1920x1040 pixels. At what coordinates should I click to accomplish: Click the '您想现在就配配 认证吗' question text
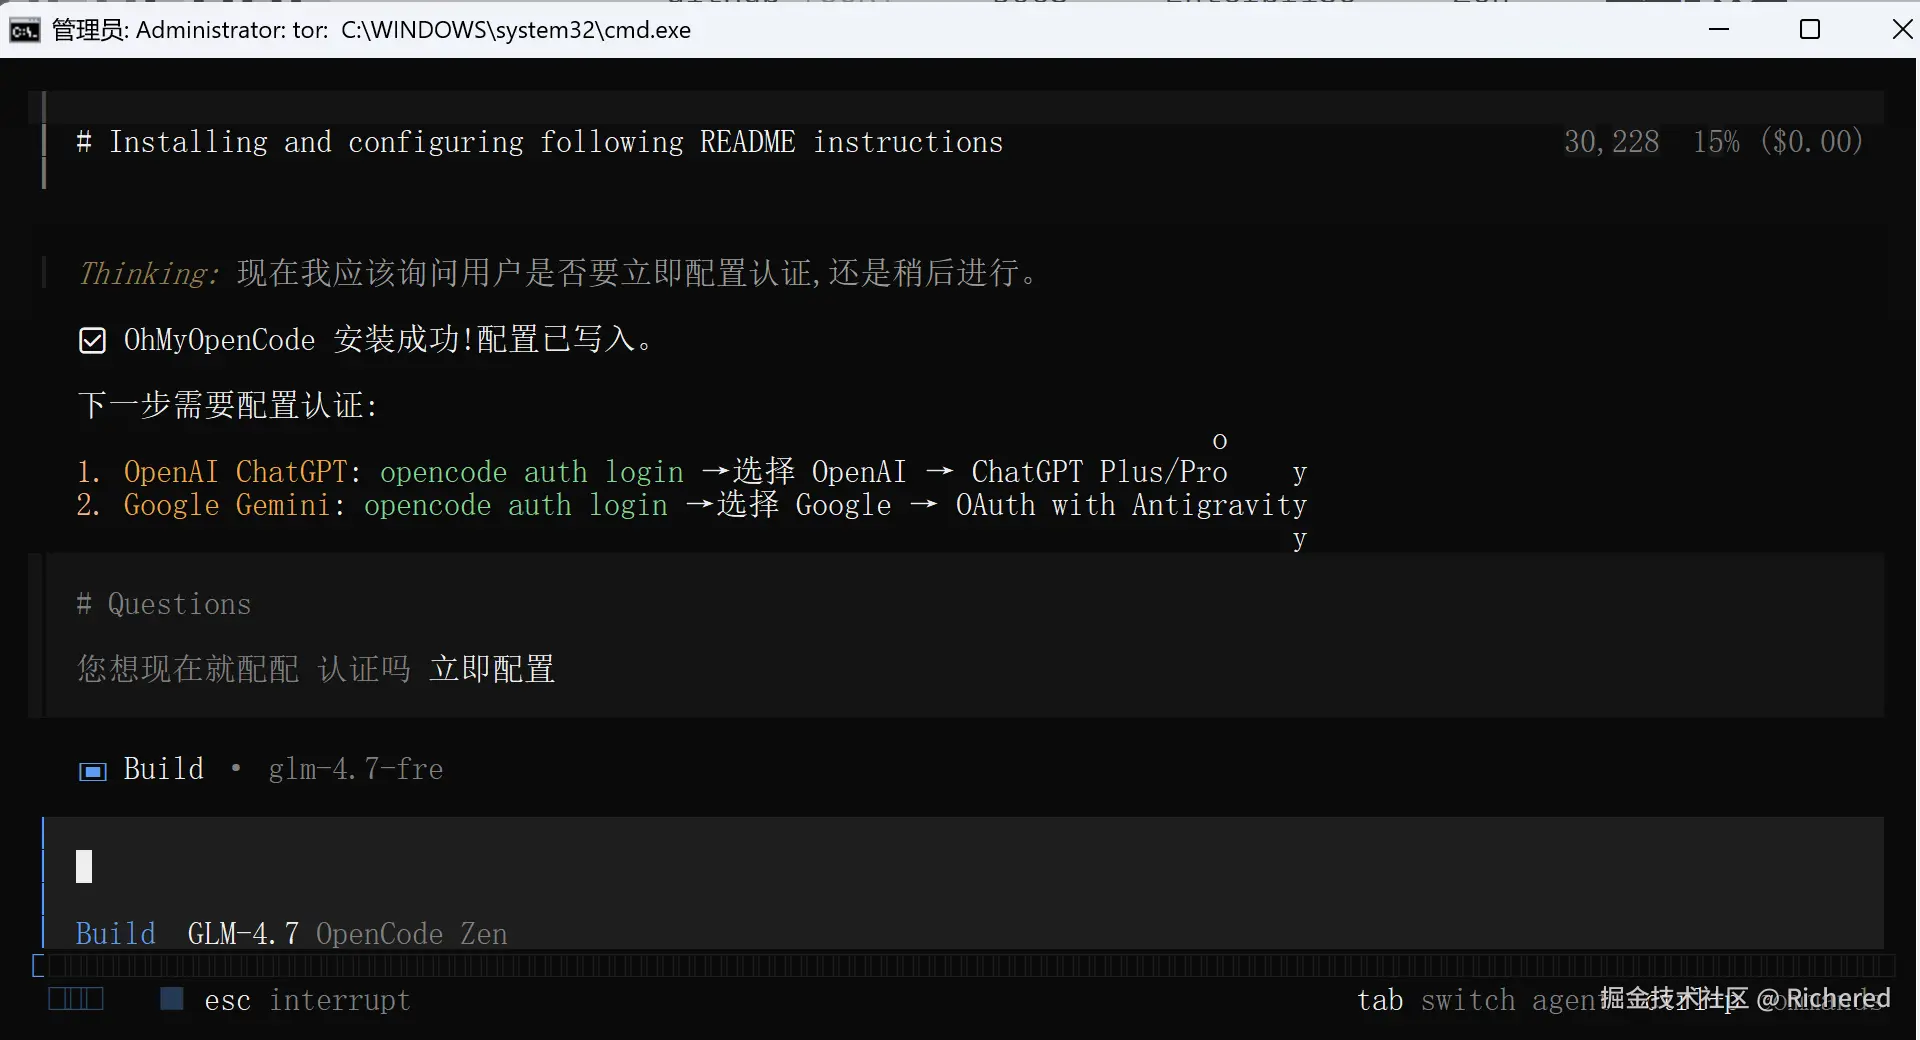[244, 669]
